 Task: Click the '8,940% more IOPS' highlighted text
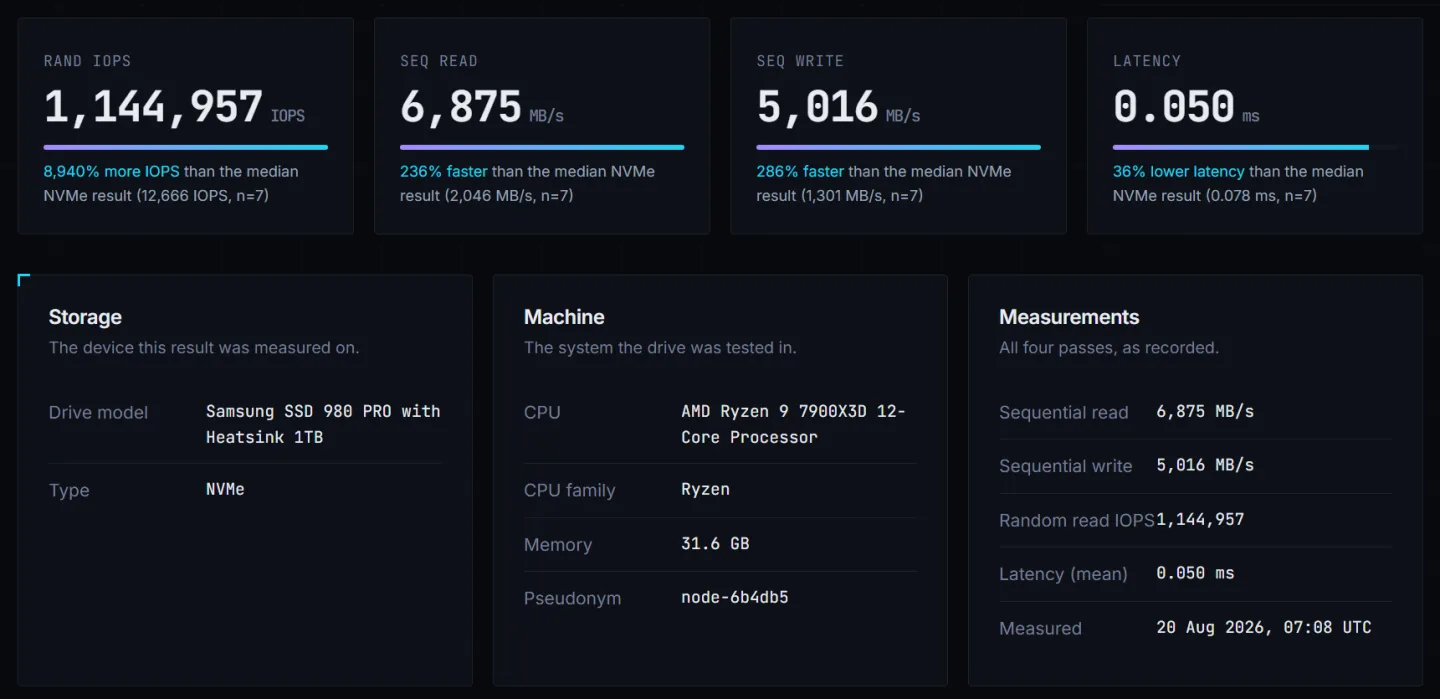(x=112, y=171)
